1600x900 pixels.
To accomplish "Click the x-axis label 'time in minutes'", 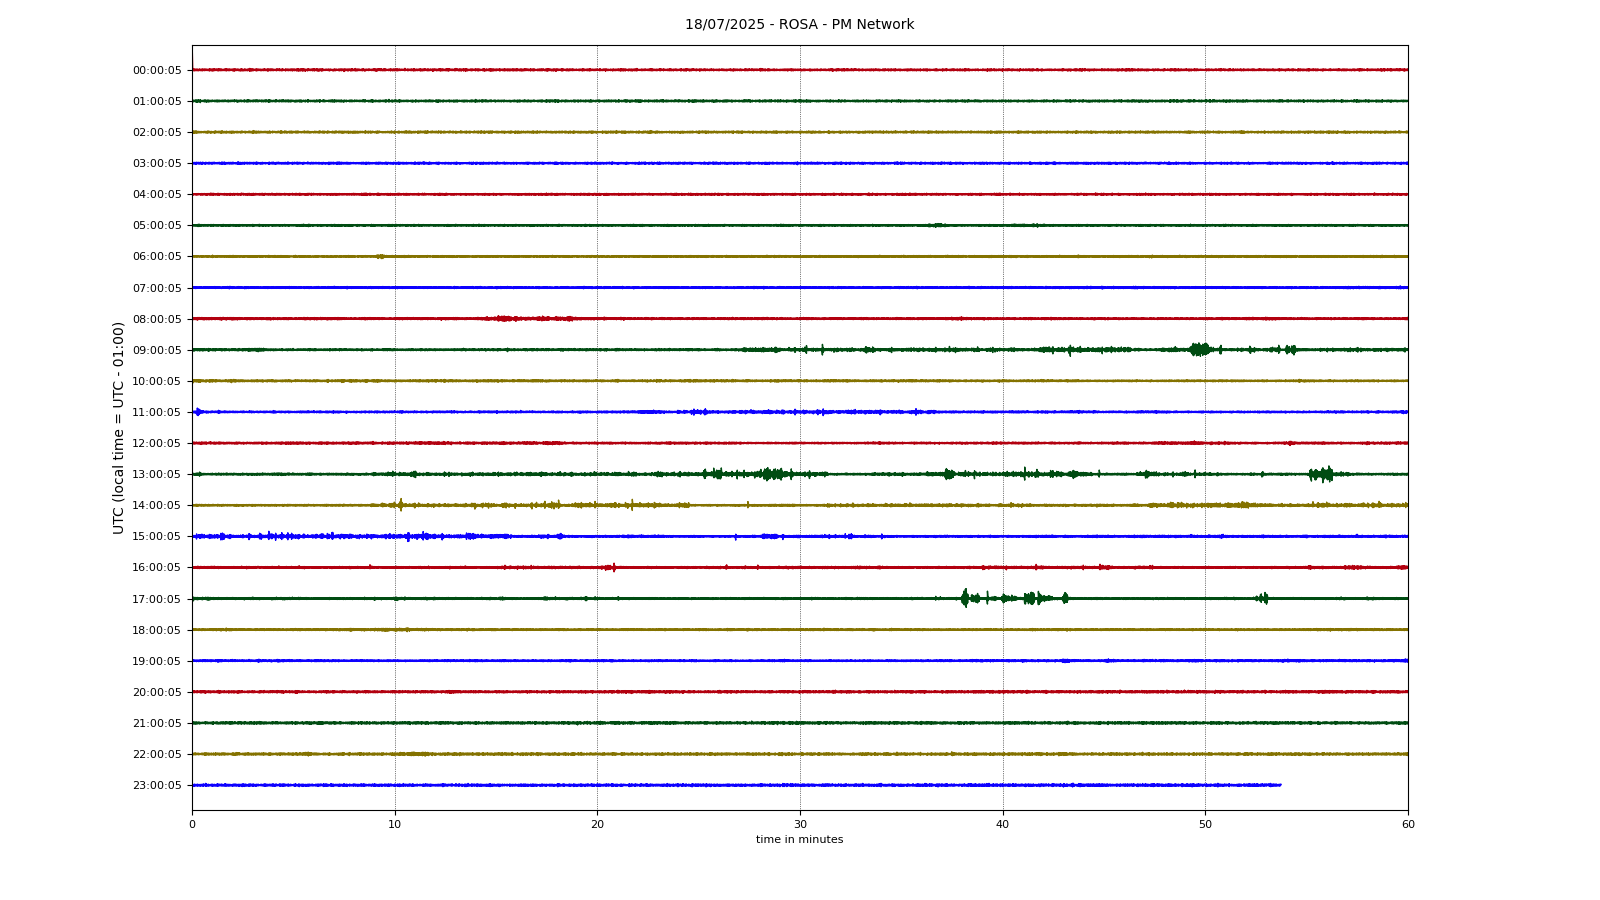I will 799,840.
